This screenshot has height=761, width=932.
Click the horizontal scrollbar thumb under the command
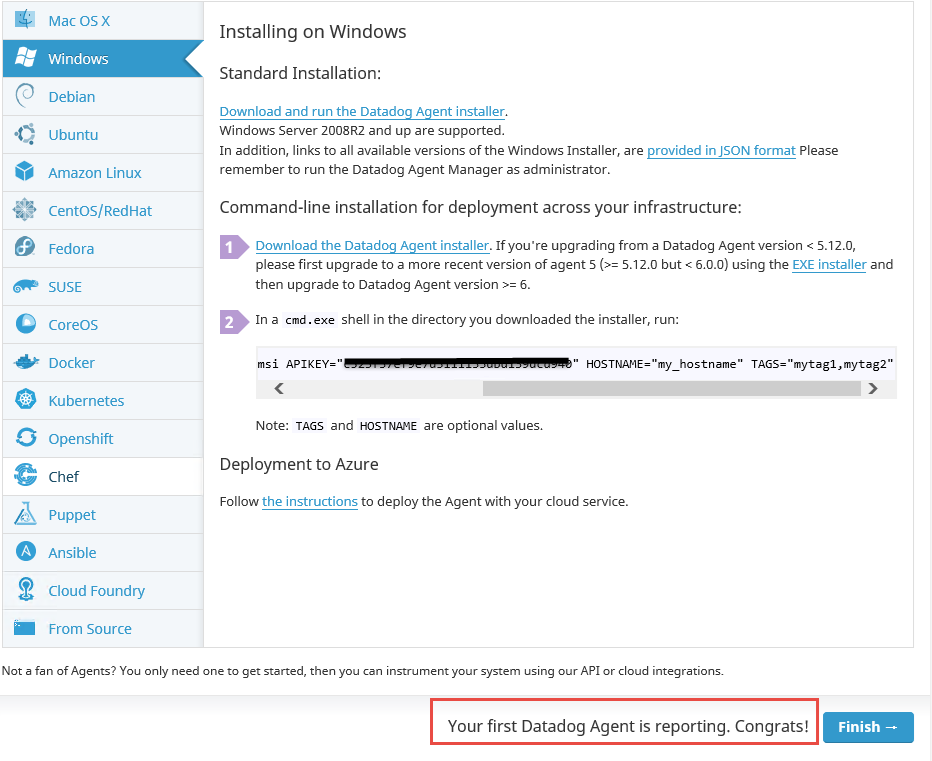click(x=672, y=389)
